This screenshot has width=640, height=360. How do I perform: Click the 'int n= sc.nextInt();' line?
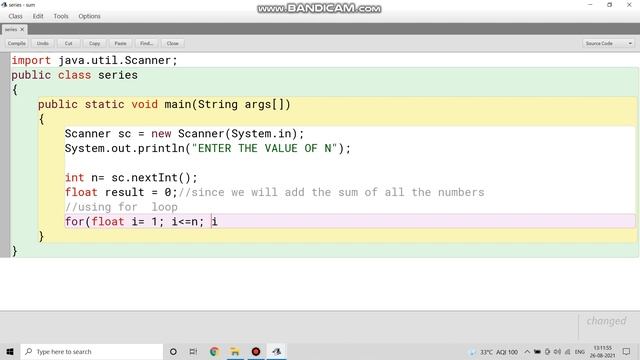[x=131, y=178]
